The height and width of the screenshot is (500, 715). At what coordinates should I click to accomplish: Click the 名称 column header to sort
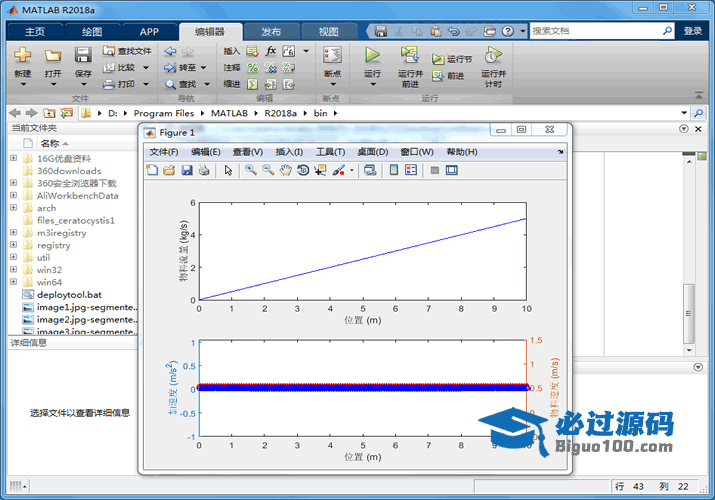50,143
